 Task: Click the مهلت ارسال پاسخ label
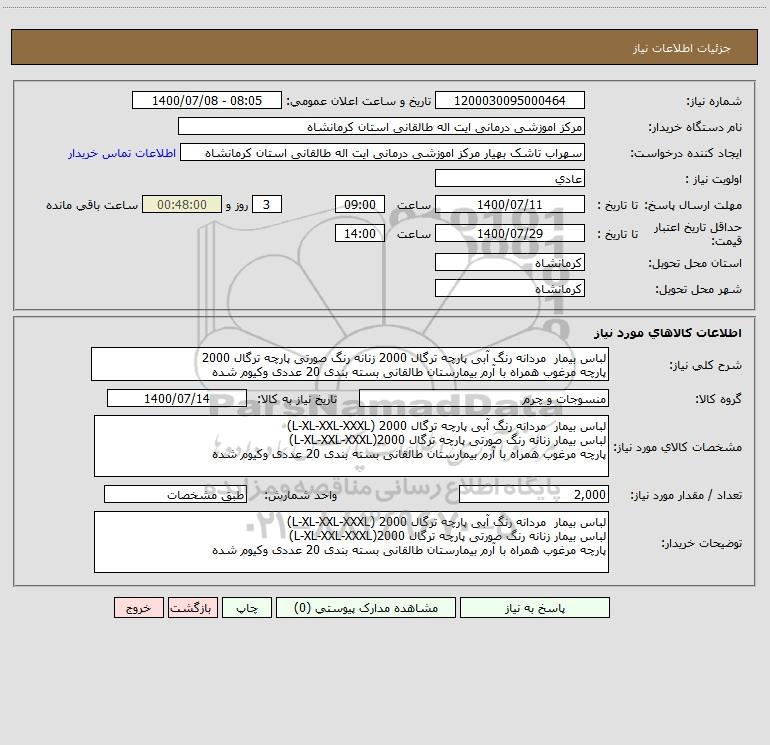[x=691, y=205]
